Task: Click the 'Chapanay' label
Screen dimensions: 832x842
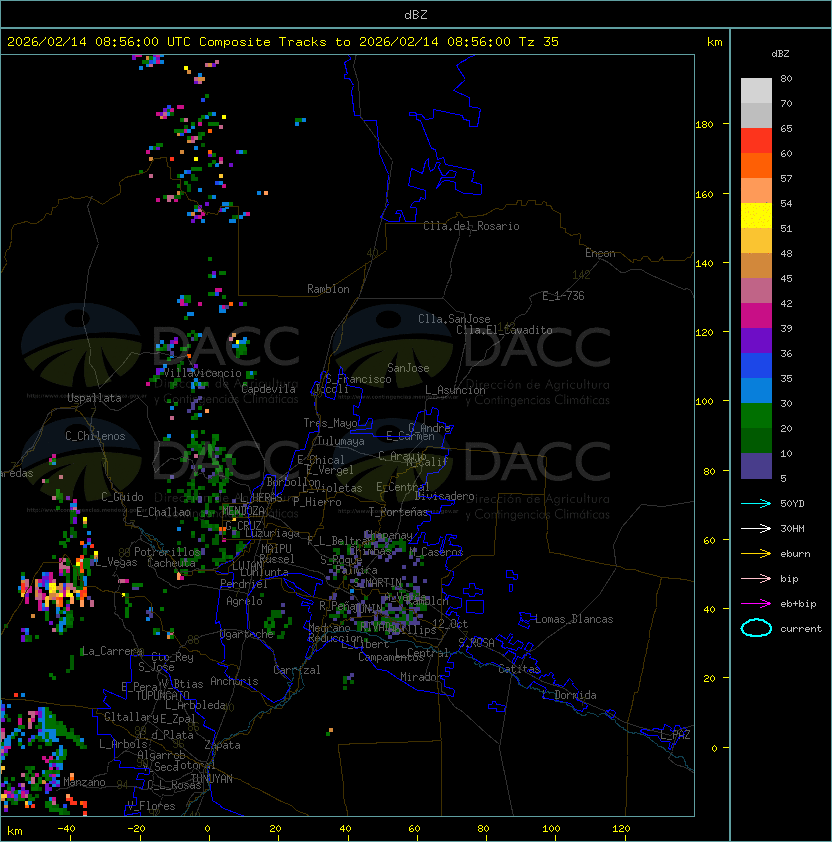Action: pos(388,535)
